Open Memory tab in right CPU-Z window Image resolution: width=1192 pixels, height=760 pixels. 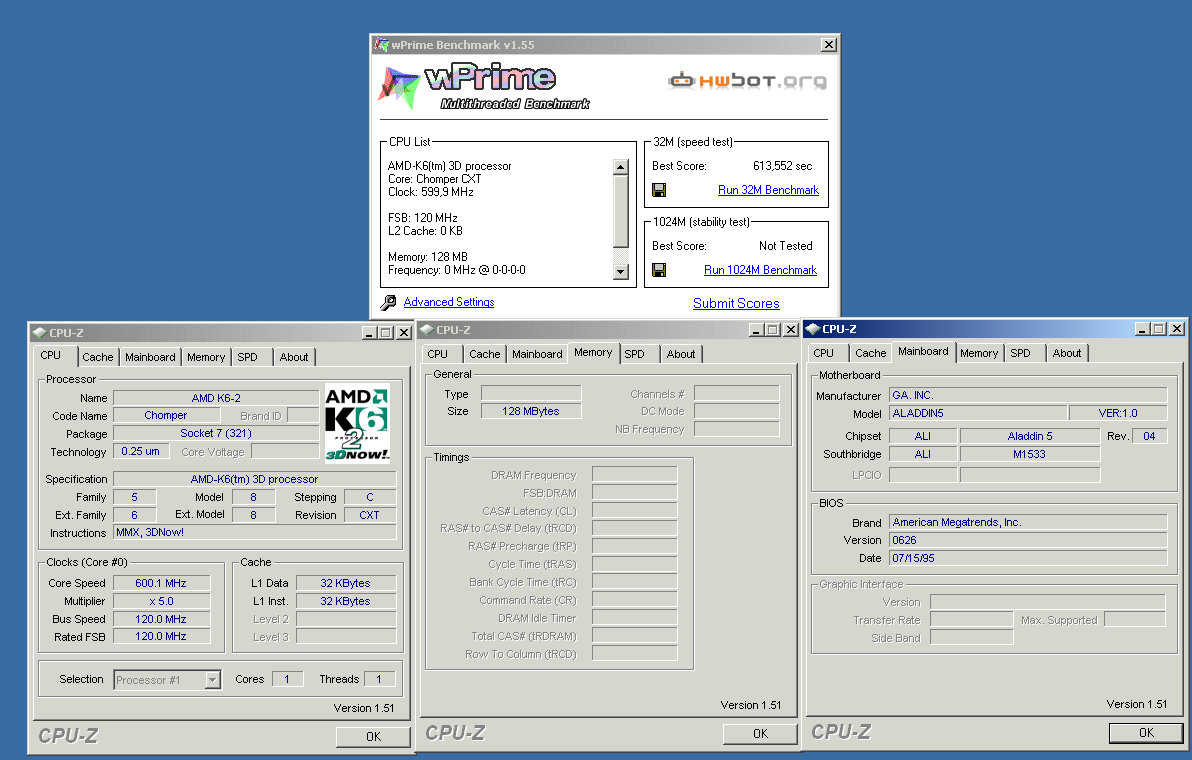[978, 353]
